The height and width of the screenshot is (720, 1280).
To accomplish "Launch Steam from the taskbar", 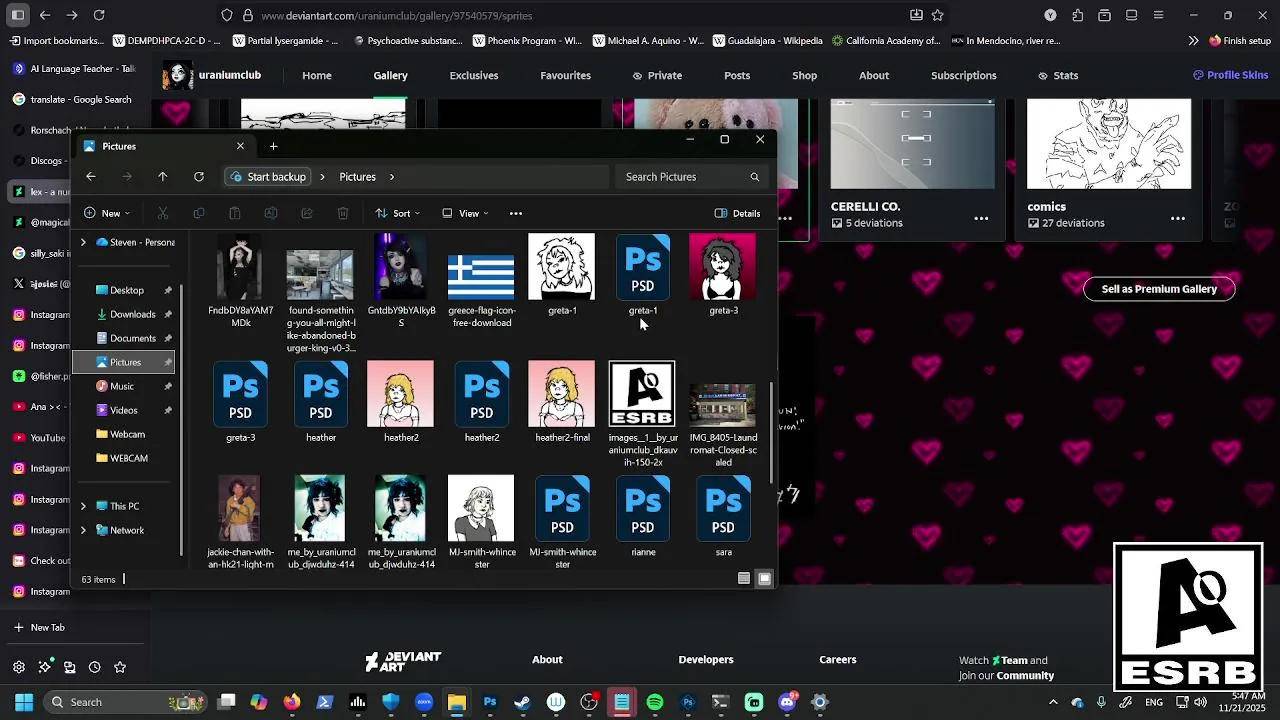I will point(523,702).
